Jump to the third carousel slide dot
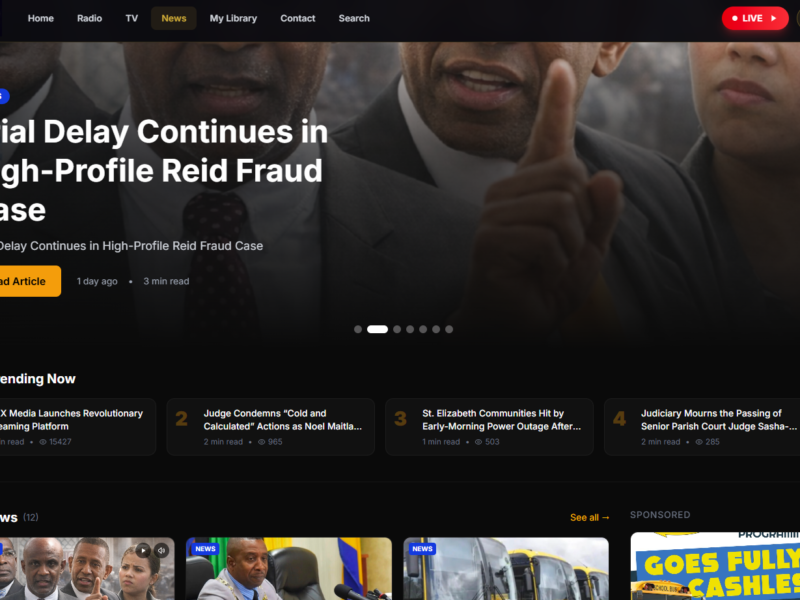The height and width of the screenshot is (600, 800). click(397, 330)
